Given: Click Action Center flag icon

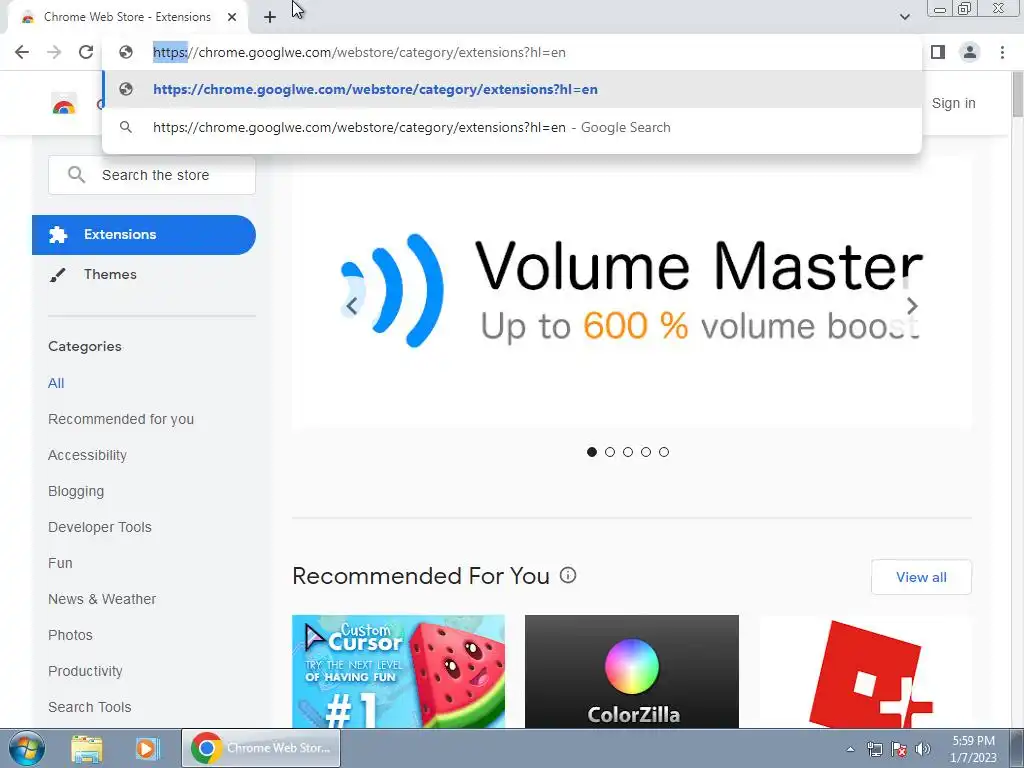Looking at the screenshot, I should click(899, 749).
